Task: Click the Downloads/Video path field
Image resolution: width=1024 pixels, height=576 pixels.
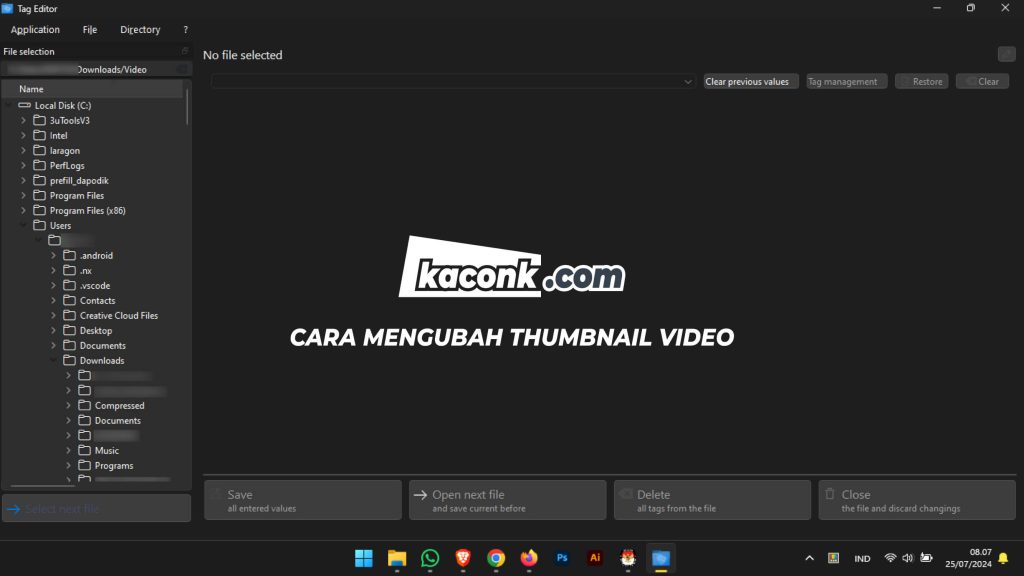Action: (x=95, y=69)
